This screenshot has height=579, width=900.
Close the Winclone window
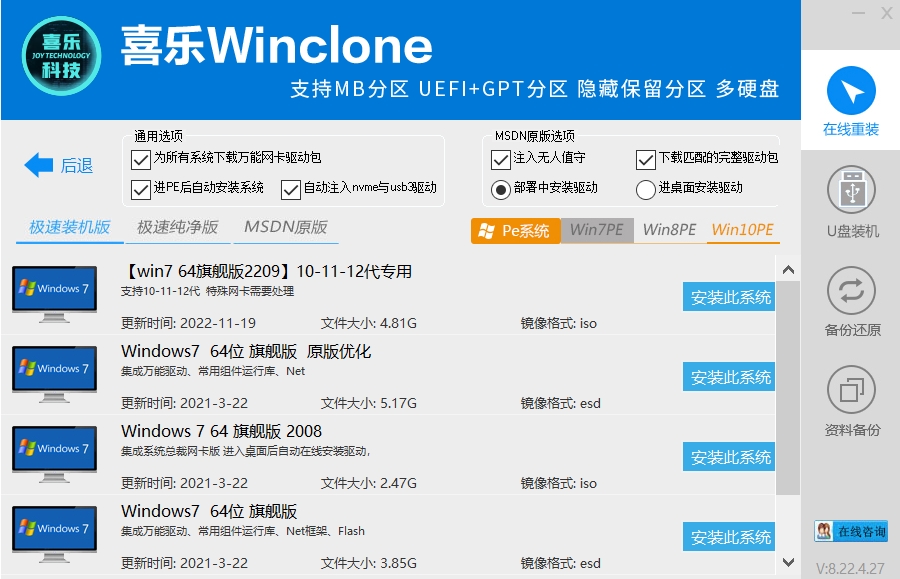(886, 13)
